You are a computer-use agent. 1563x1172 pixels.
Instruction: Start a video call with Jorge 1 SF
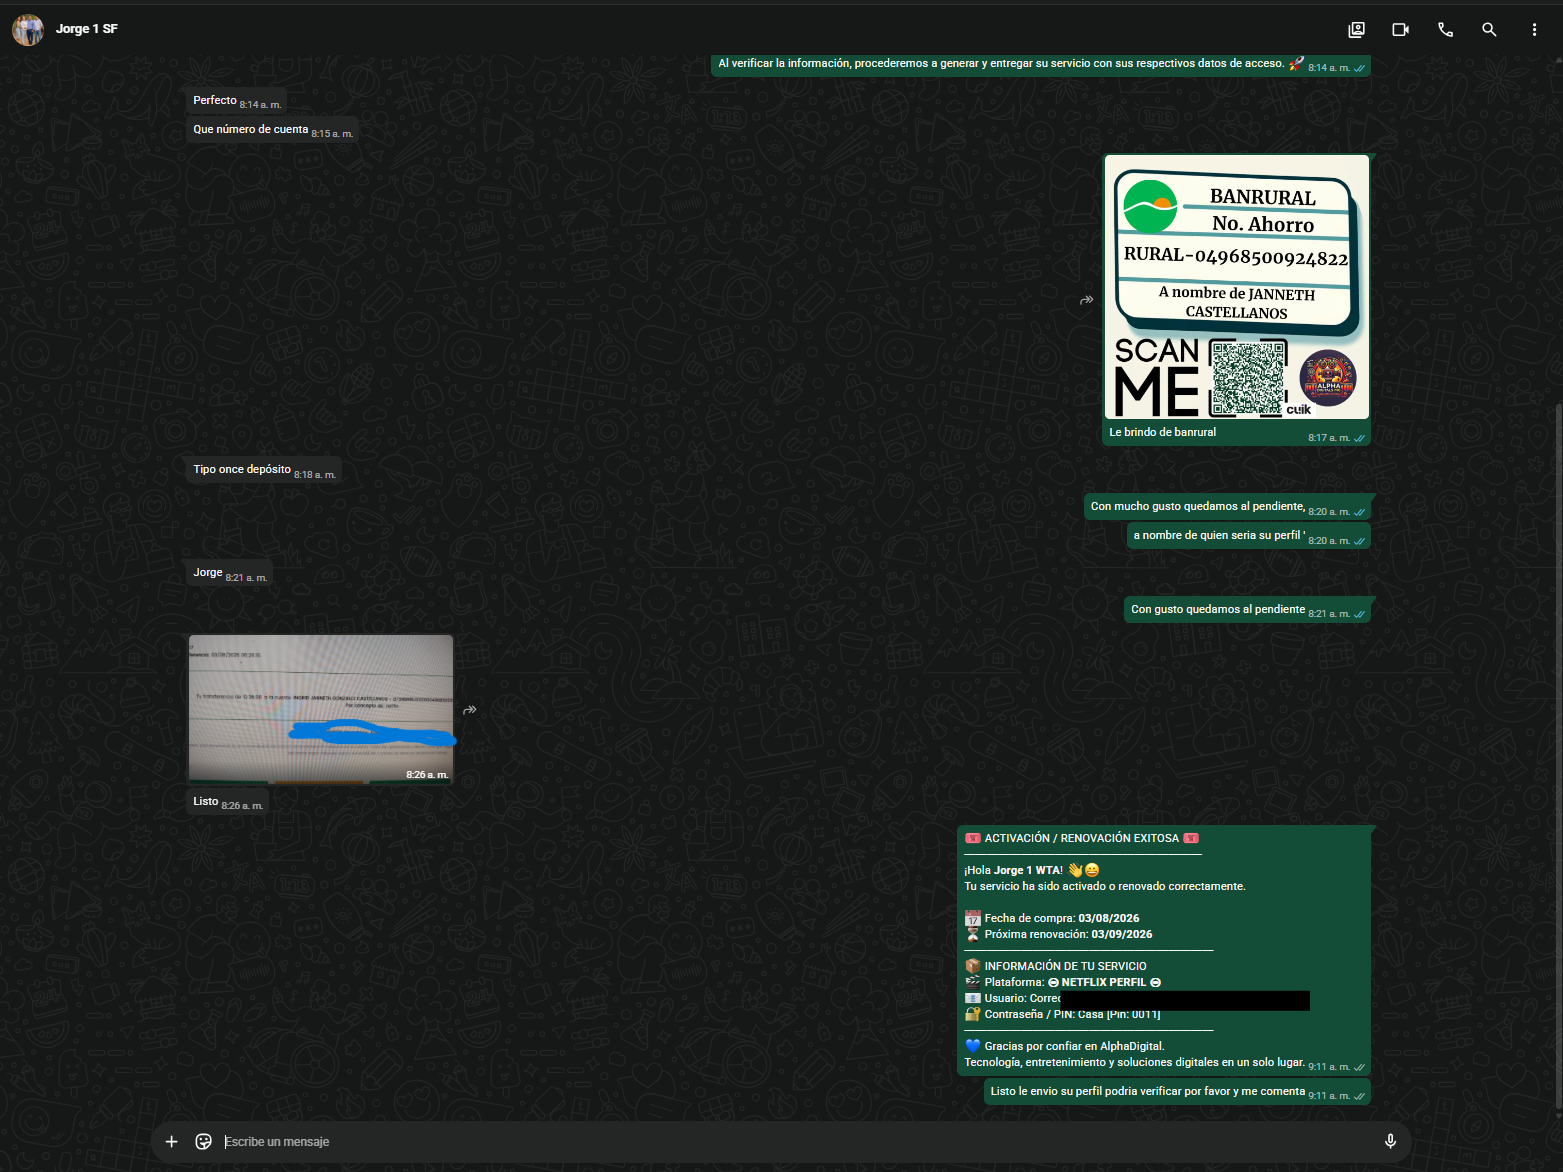(1401, 30)
